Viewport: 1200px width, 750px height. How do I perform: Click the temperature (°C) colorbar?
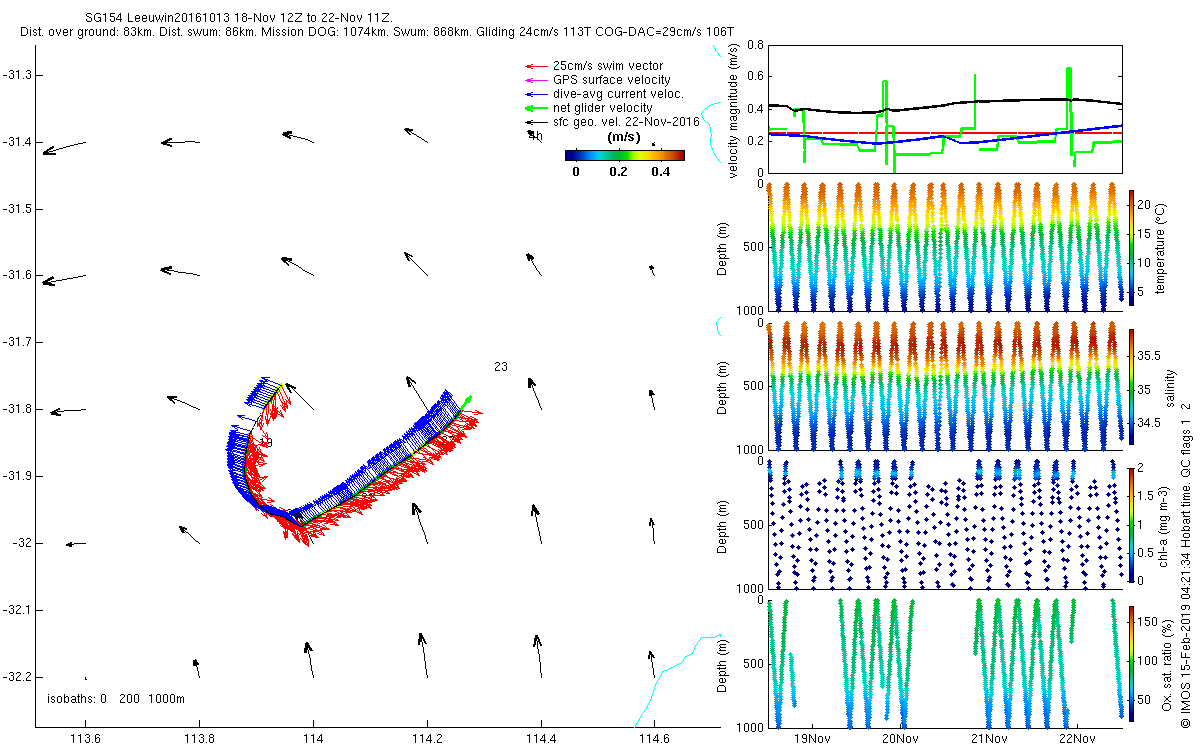[x=1132, y=245]
